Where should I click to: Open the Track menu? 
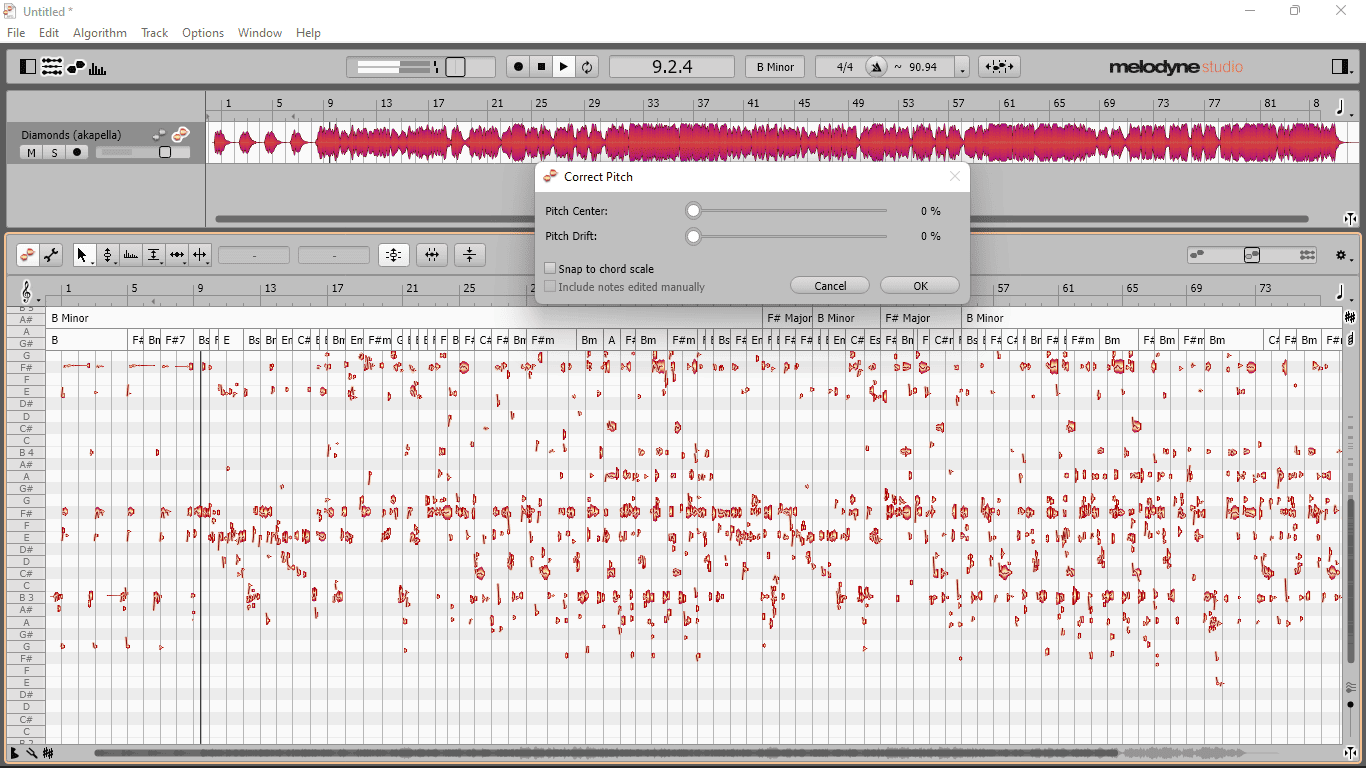click(x=154, y=33)
